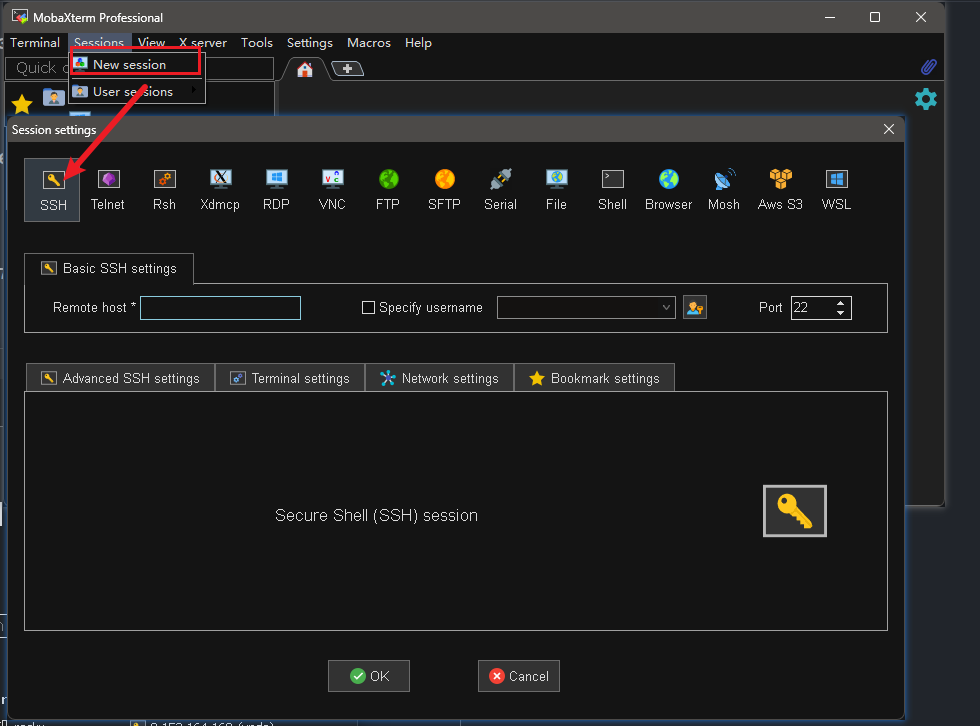Open the Settings menu
Viewport: 980px width, 726px height.
point(309,42)
